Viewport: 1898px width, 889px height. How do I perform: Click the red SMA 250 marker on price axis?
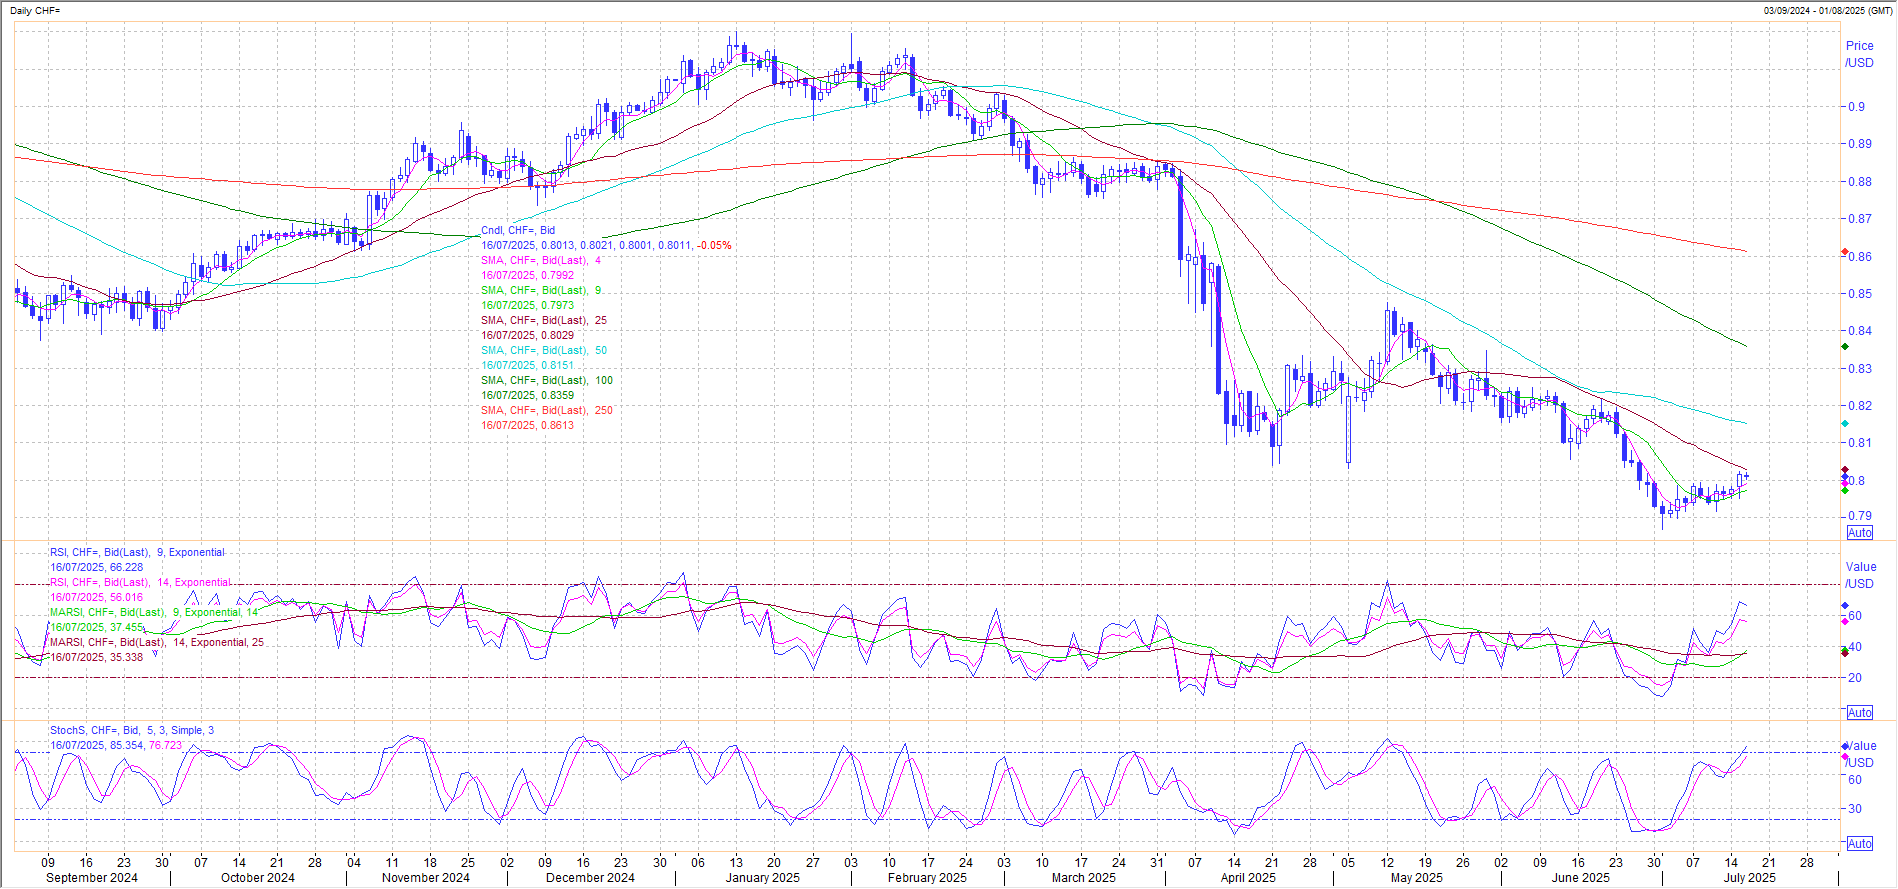pos(1845,252)
